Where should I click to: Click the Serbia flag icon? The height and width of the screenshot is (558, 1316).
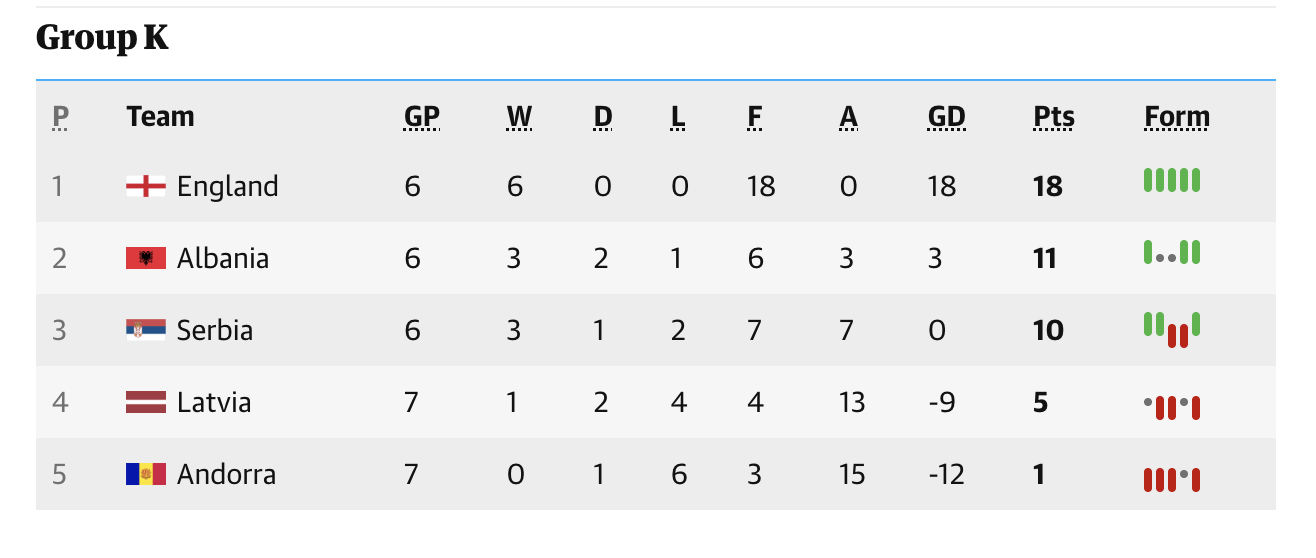145,330
